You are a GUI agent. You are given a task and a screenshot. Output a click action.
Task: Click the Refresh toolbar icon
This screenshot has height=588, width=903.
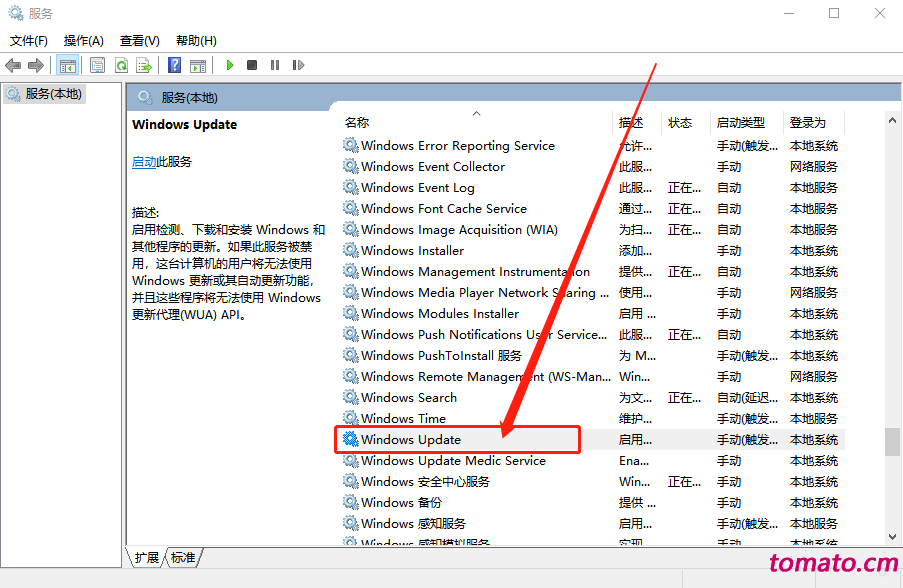pos(121,65)
